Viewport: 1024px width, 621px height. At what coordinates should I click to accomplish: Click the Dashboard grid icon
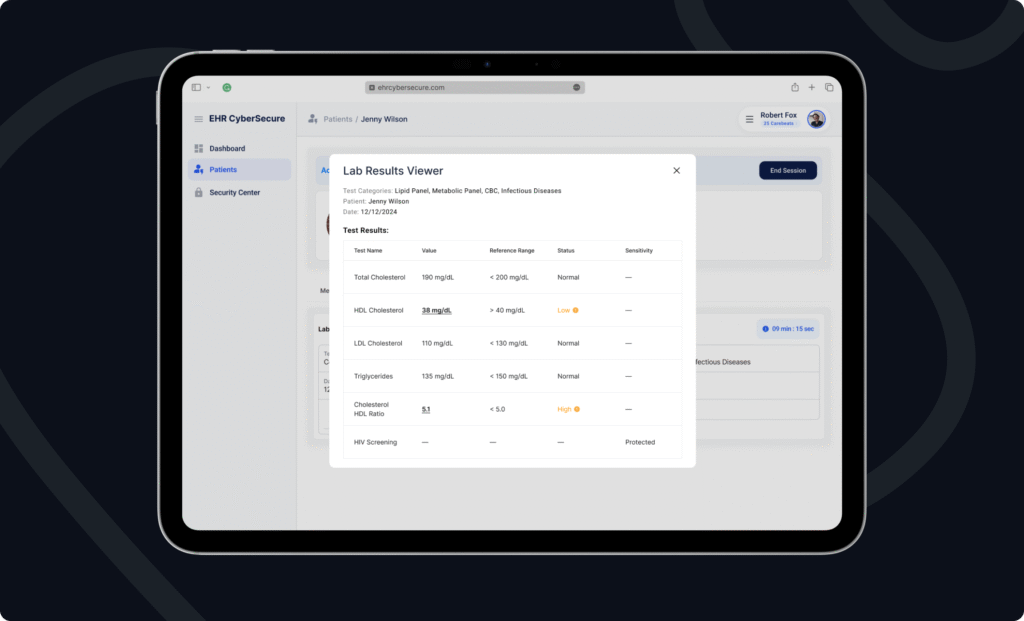(x=197, y=148)
